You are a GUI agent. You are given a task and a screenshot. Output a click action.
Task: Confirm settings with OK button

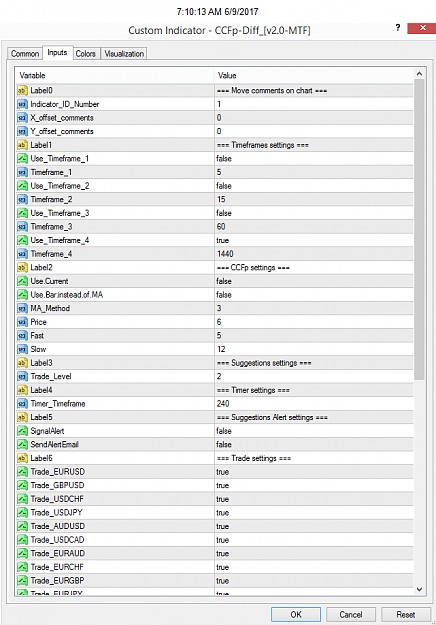point(296,615)
